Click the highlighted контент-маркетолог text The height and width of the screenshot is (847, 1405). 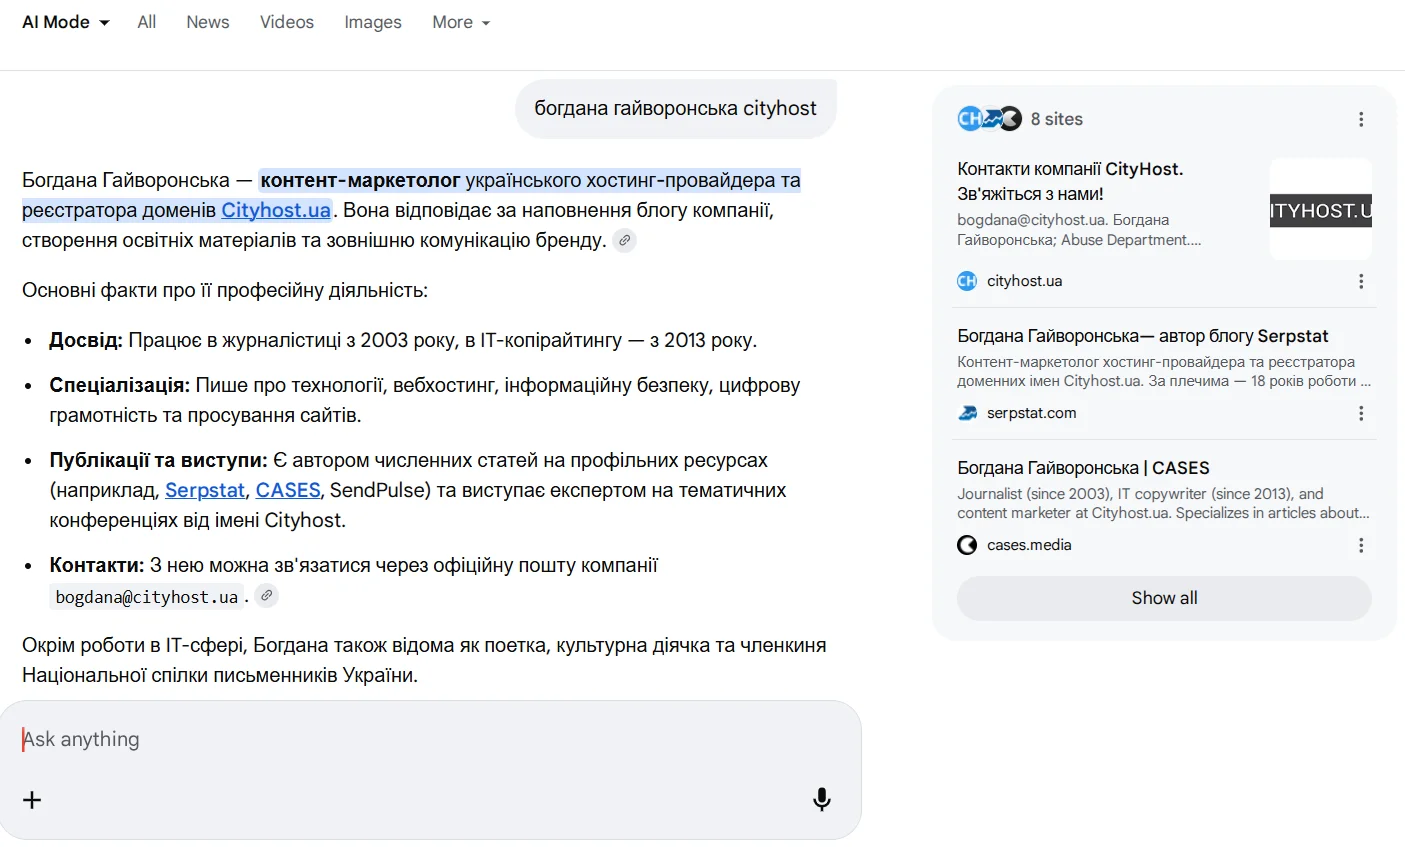pyautogui.click(x=360, y=180)
